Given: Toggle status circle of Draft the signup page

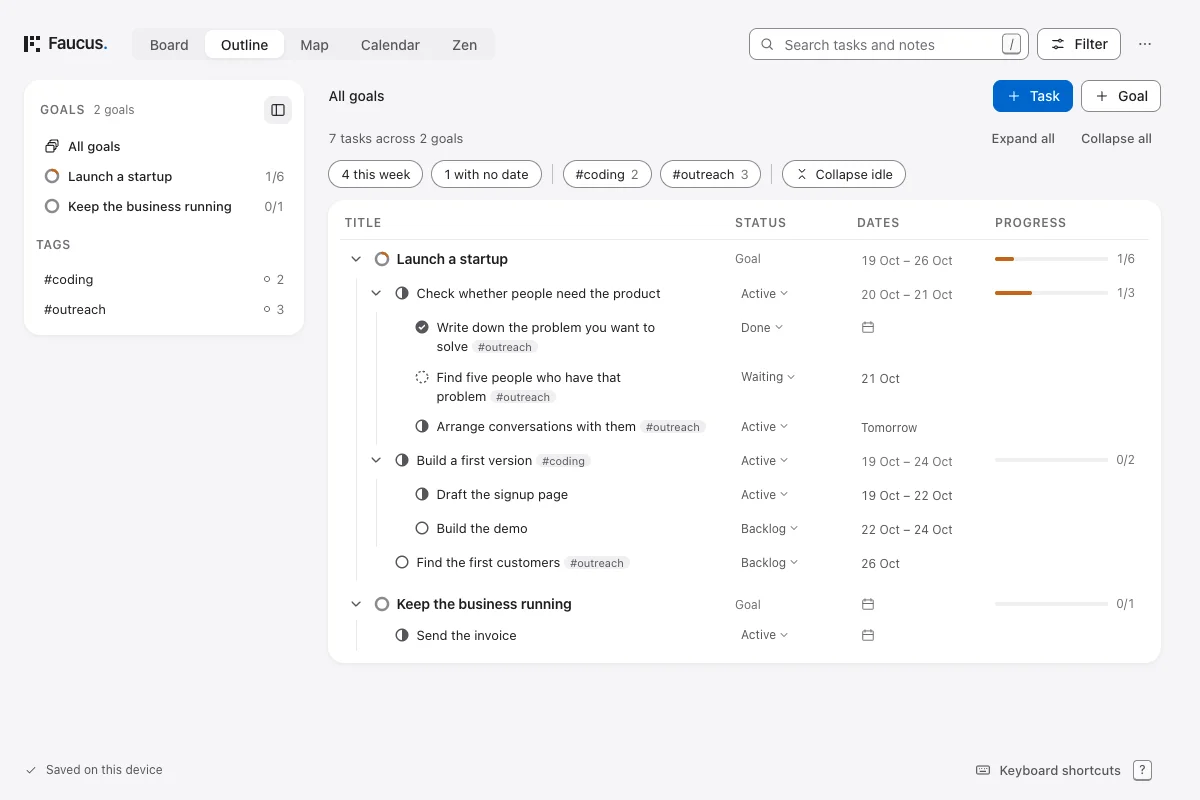Looking at the screenshot, I should coord(422,494).
